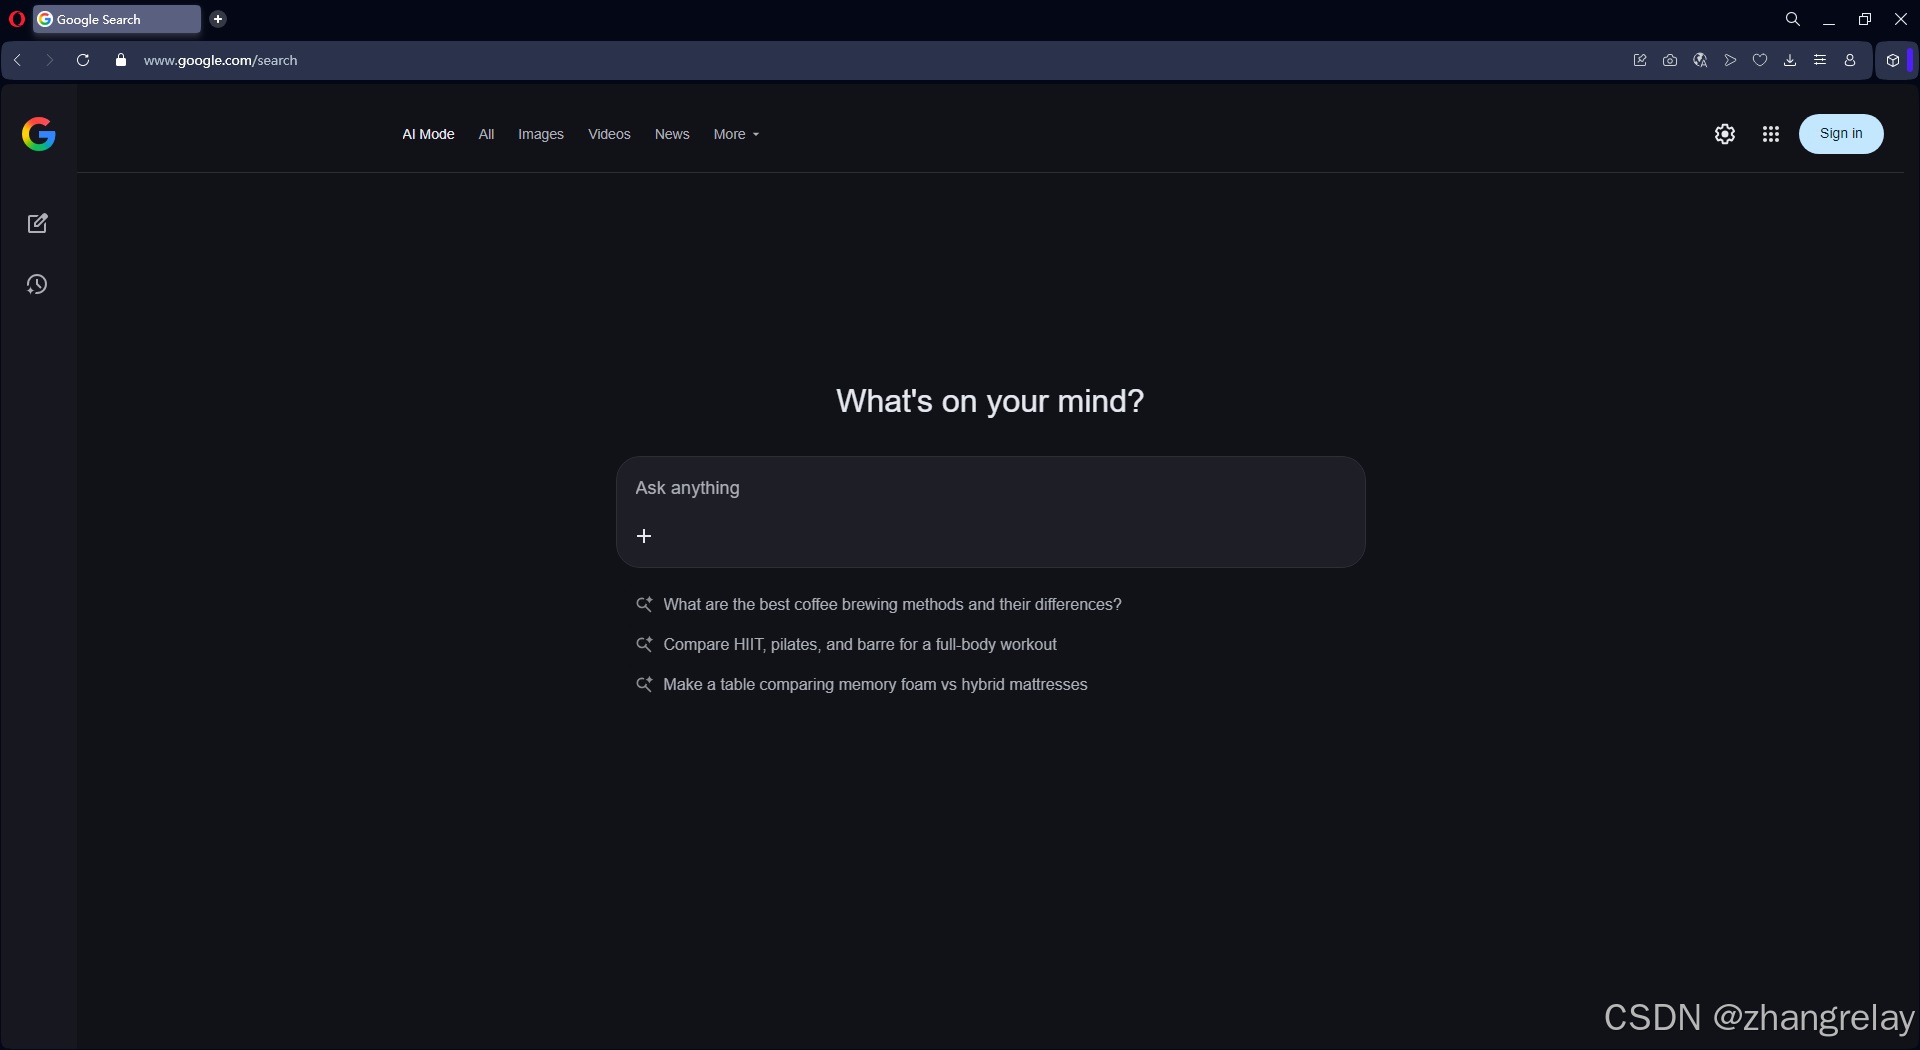
Task: Pick memory foam vs hybrid mattresses suggestion
Action: (875, 684)
